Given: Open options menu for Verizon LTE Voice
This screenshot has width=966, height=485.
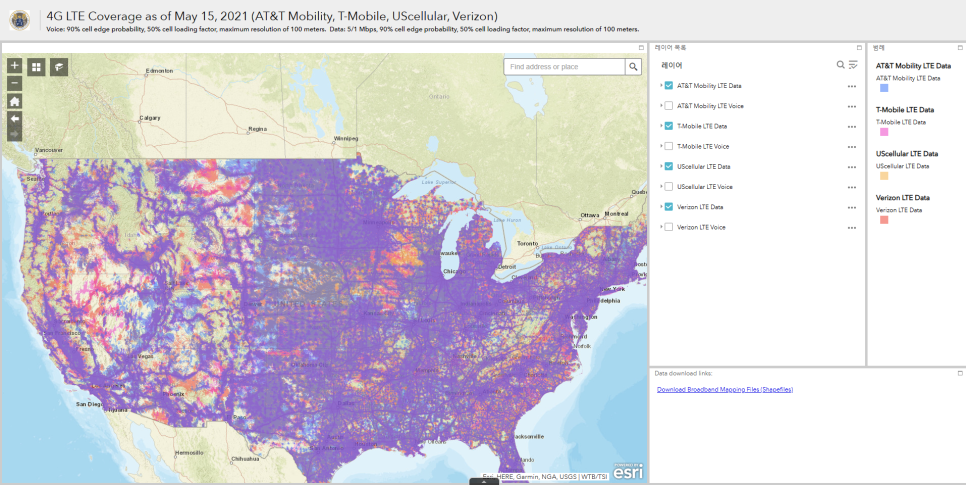Looking at the screenshot, I should click(852, 228).
